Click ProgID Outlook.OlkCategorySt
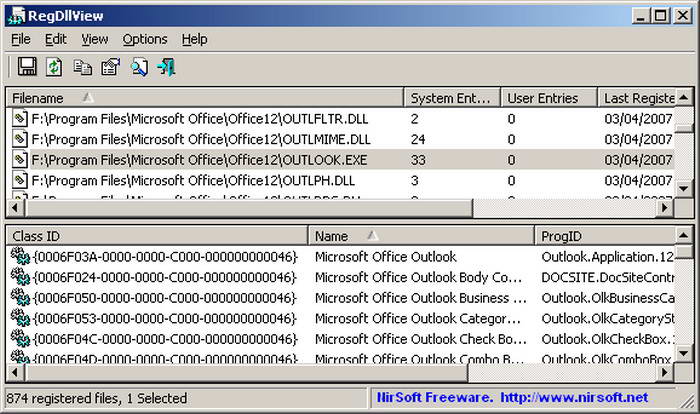 pos(607,318)
